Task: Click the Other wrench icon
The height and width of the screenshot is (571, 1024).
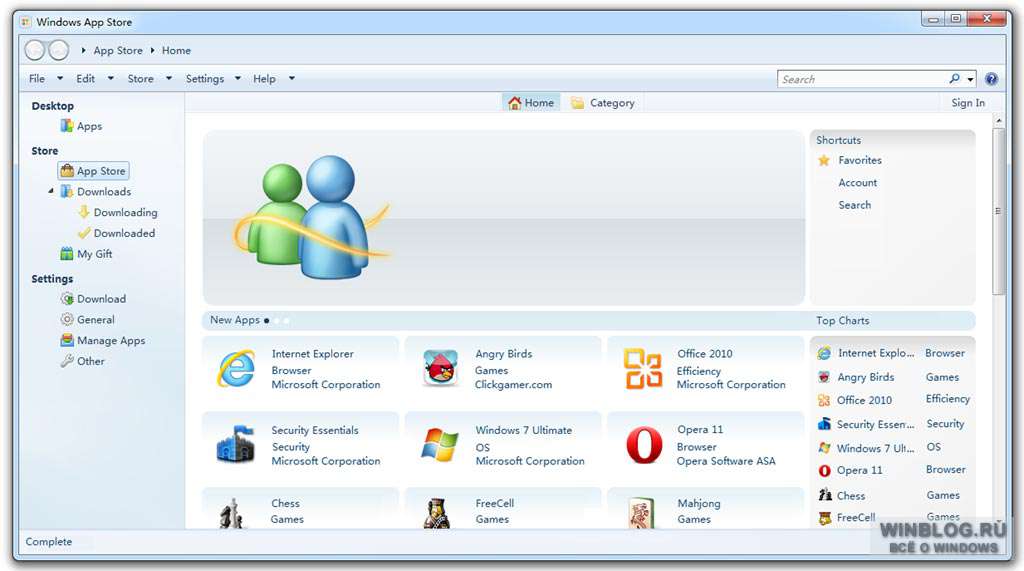Action: [x=67, y=361]
